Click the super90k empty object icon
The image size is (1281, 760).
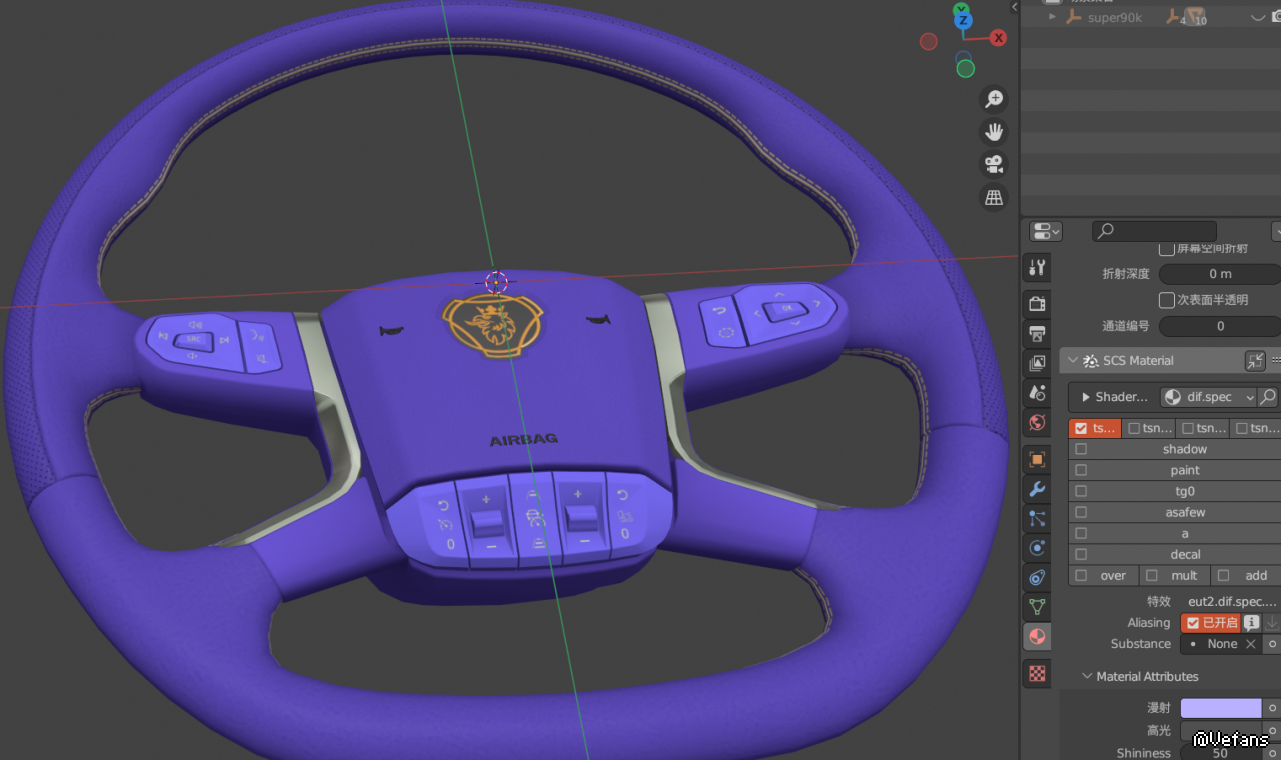click(x=1074, y=17)
